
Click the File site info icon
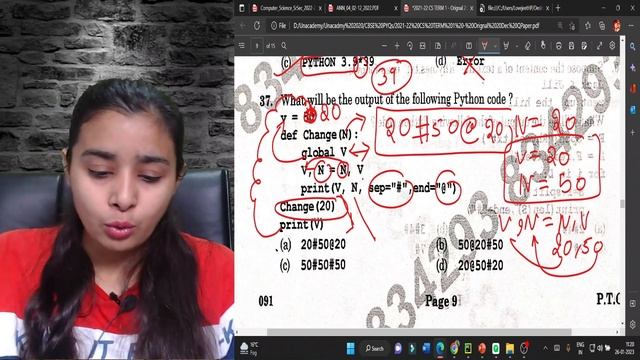click(278, 26)
